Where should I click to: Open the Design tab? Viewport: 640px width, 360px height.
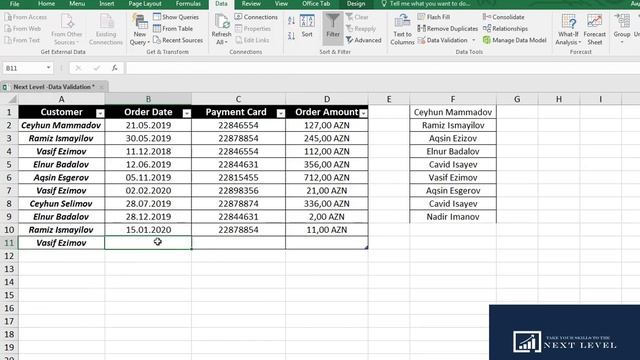click(x=356, y=4)
